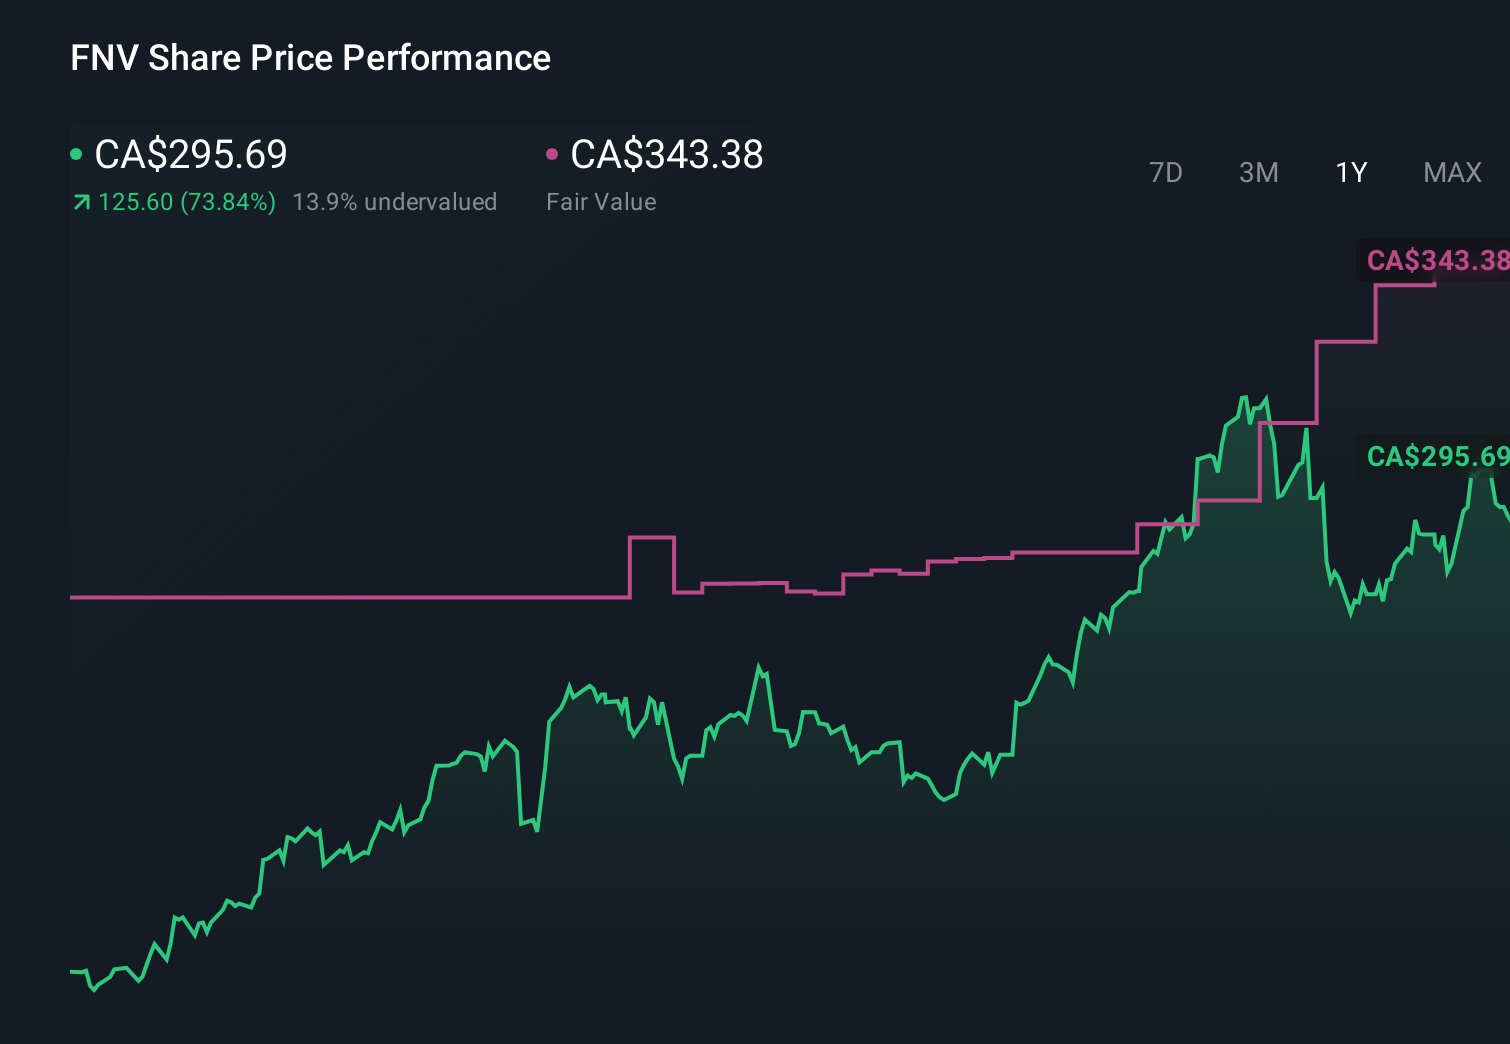Image resolution: width=1510 pixels, height=1044 pixels.
Task: Open the MAX time range view
Action: (1451, 172)
